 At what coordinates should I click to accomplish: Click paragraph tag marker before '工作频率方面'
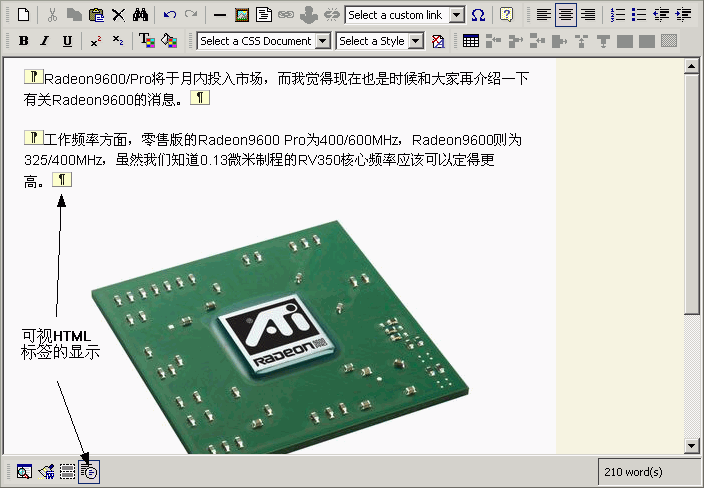(34, 137)
